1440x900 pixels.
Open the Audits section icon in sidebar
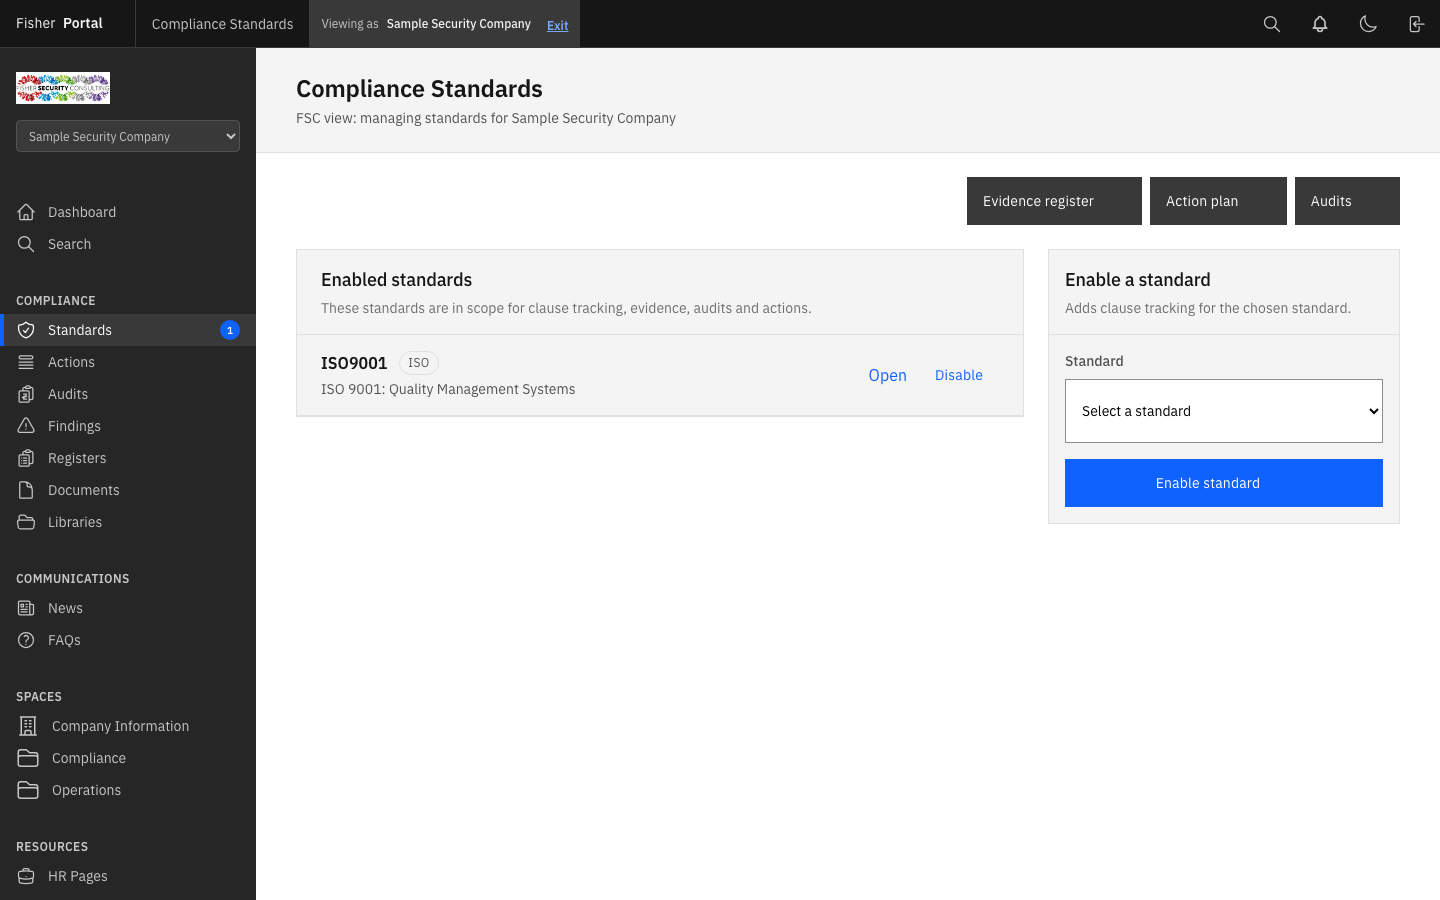pos(27,393)
